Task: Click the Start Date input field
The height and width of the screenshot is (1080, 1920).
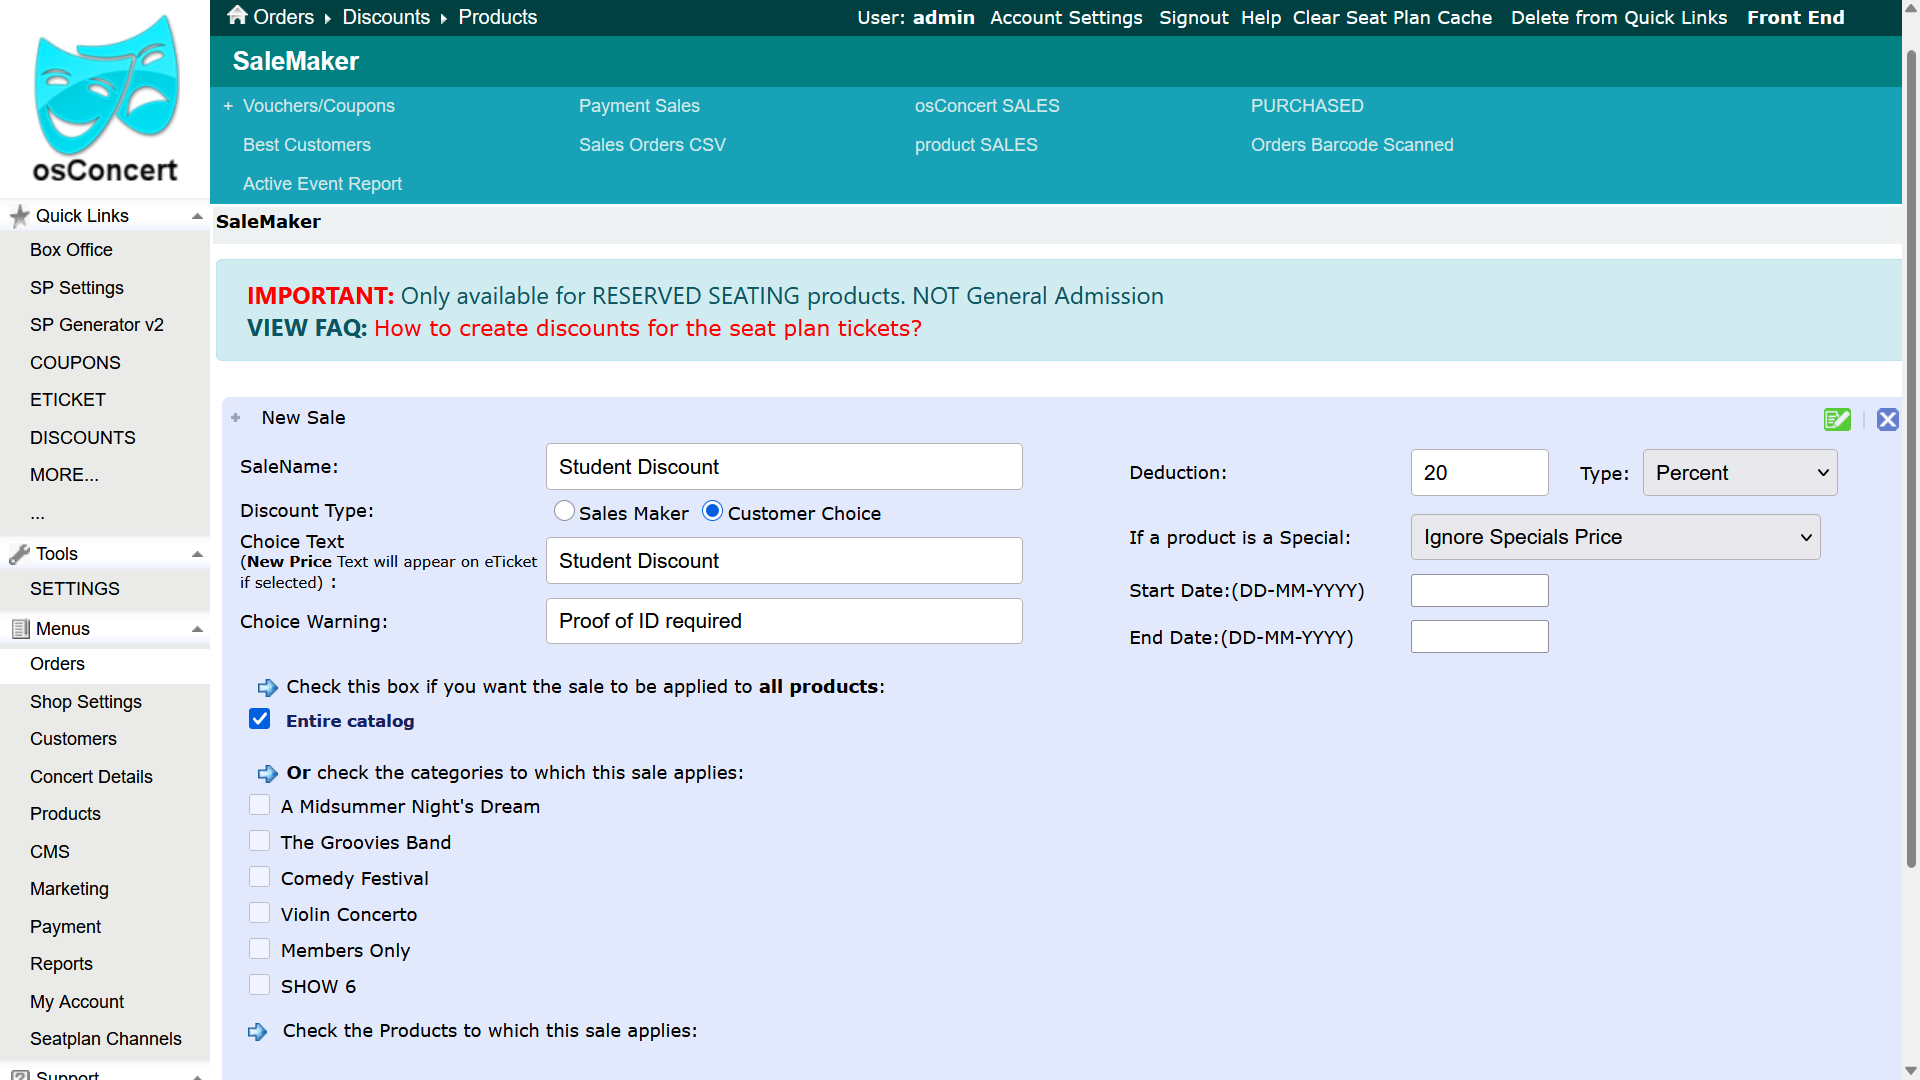Action: point(1479,591)
